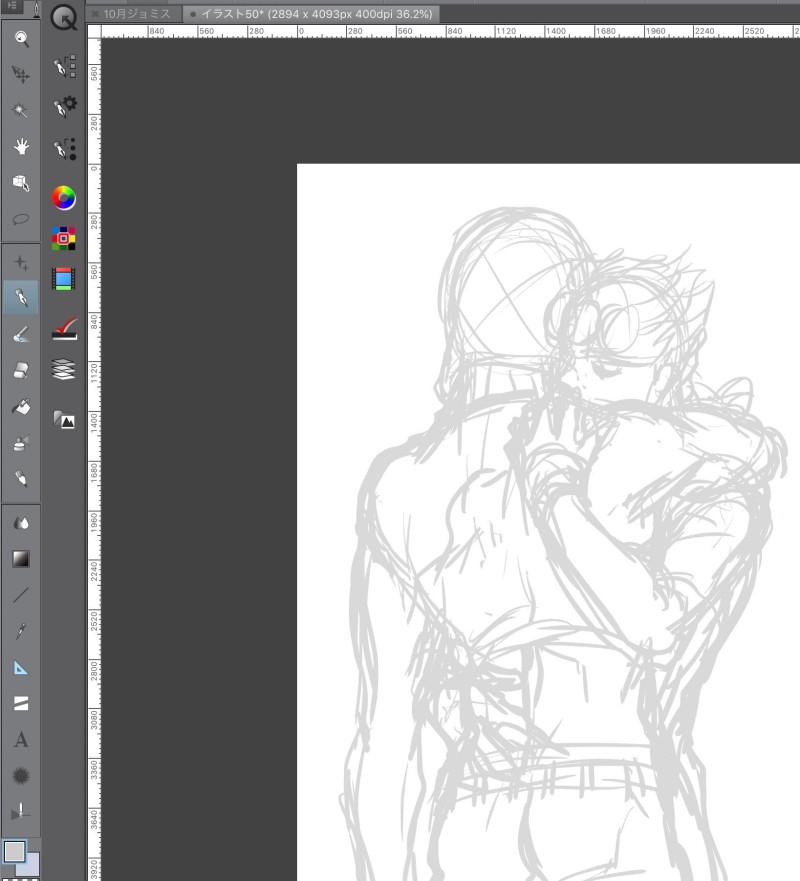Select the Fill bucket tool
Image resolution: width=800 pixels, height=881 pixels.
click(20, 407)
